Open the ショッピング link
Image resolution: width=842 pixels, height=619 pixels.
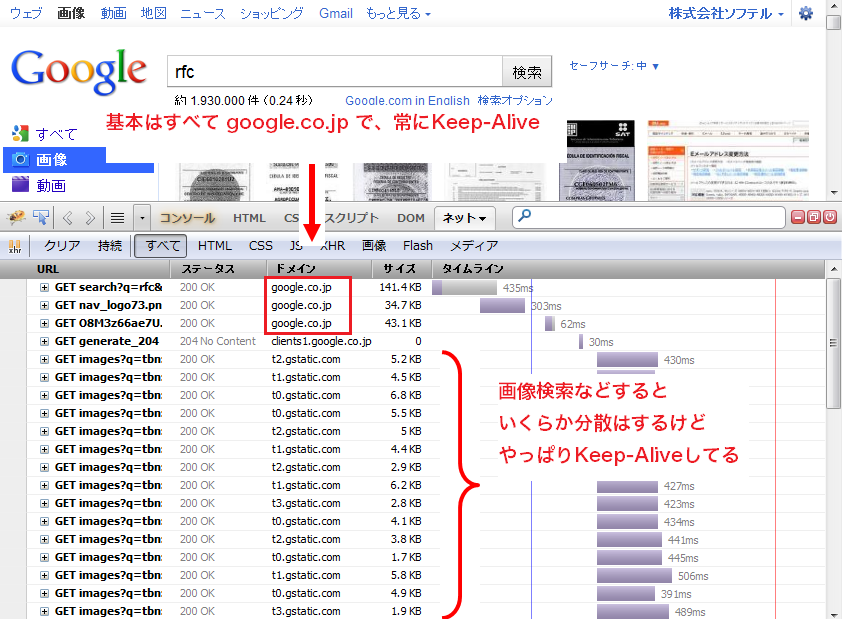tap(271, 13)
